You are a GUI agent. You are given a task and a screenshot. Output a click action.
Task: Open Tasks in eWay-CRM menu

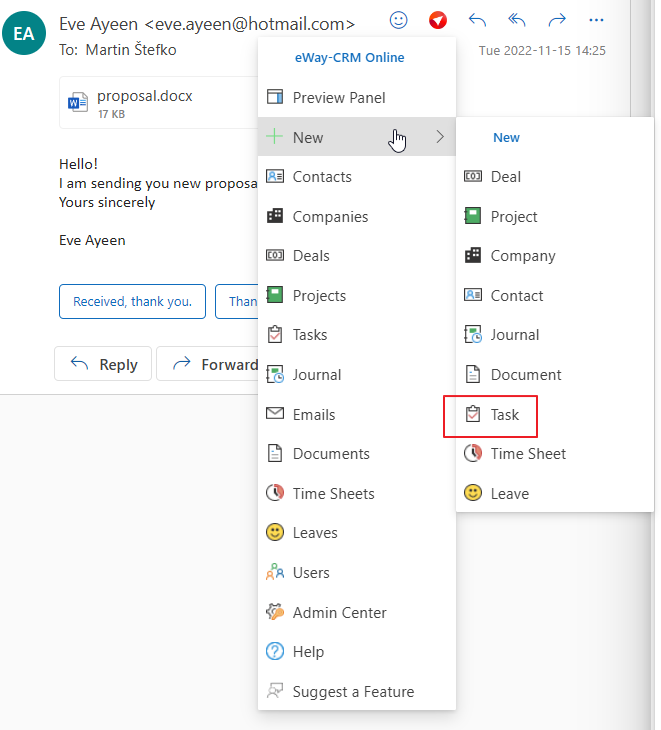[x=357, y=335]
